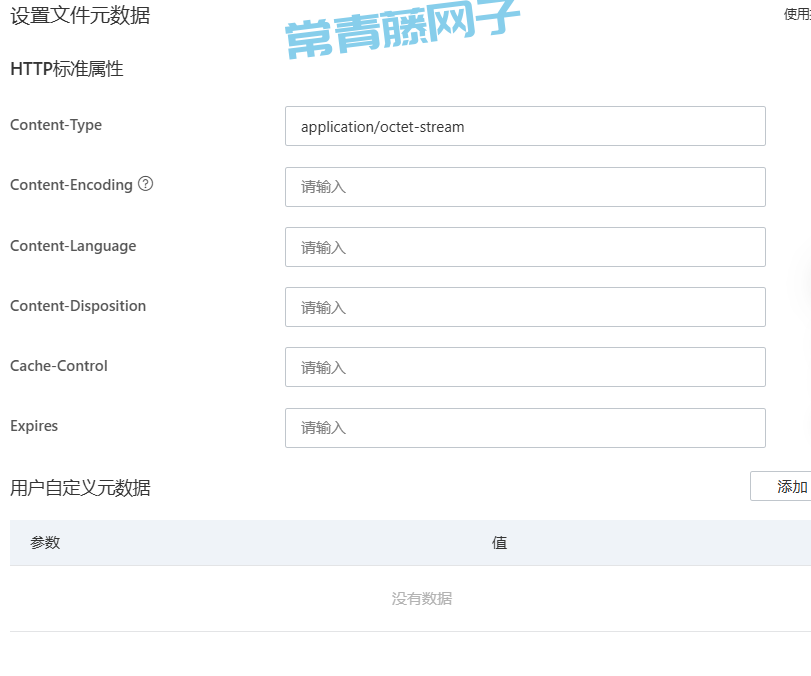Click the Cache-Control label

pos(59,366)
